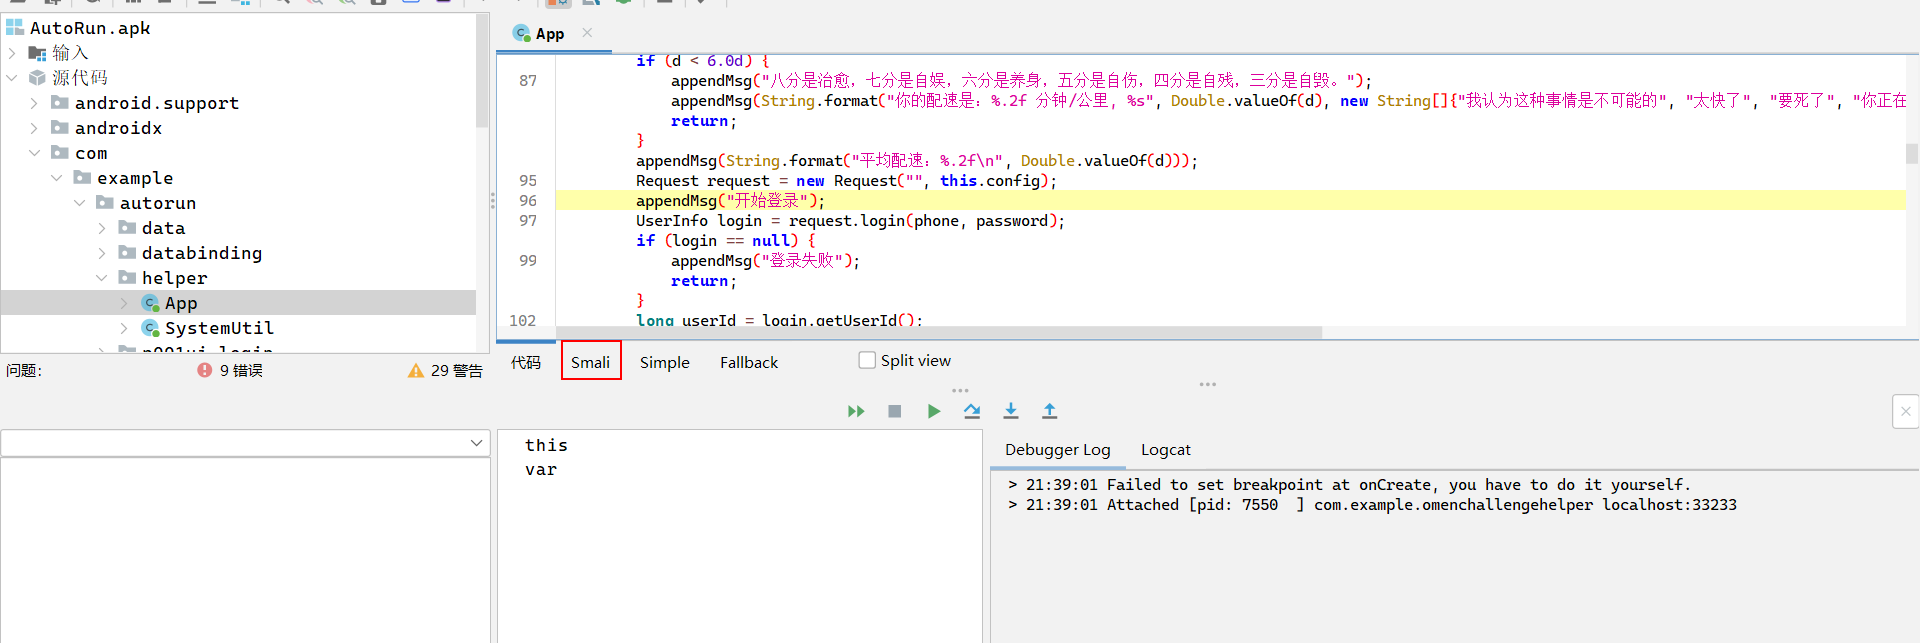The image size is (1920, 643).
Task: Click the 29 警告 warning triangle icon
Action: tap(416, 371)
